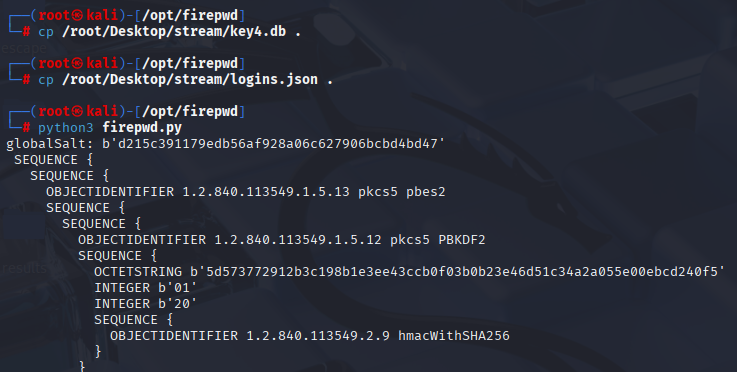Click the Kali skull icon in second prompt
Screen dimensions: 737x372
[78, 63]
